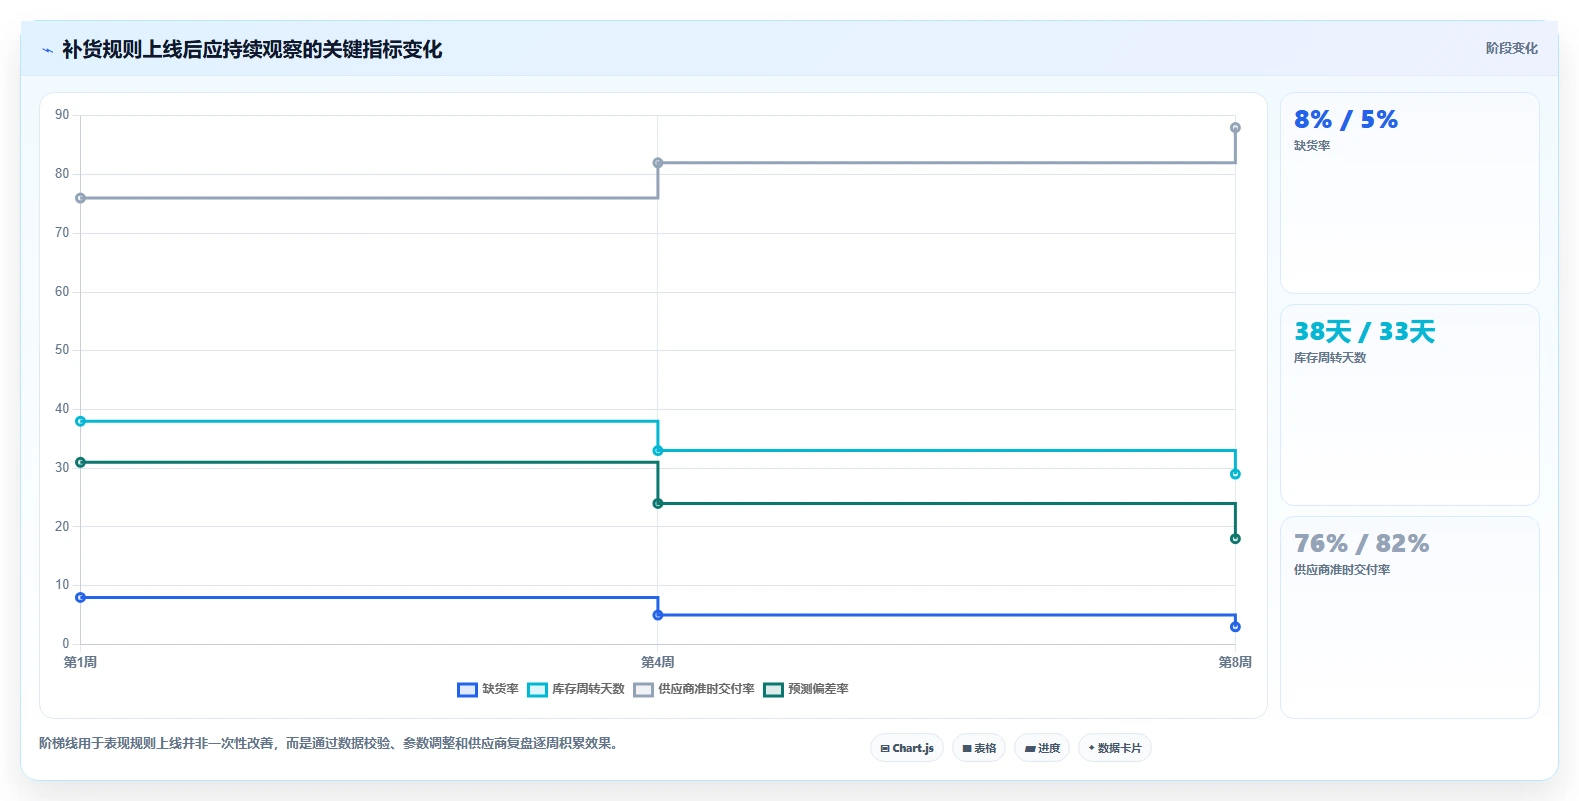Click 库存周转天数 point at 第1周
The height and width of the screenshot is (801, 1579).
click(80, 421)
